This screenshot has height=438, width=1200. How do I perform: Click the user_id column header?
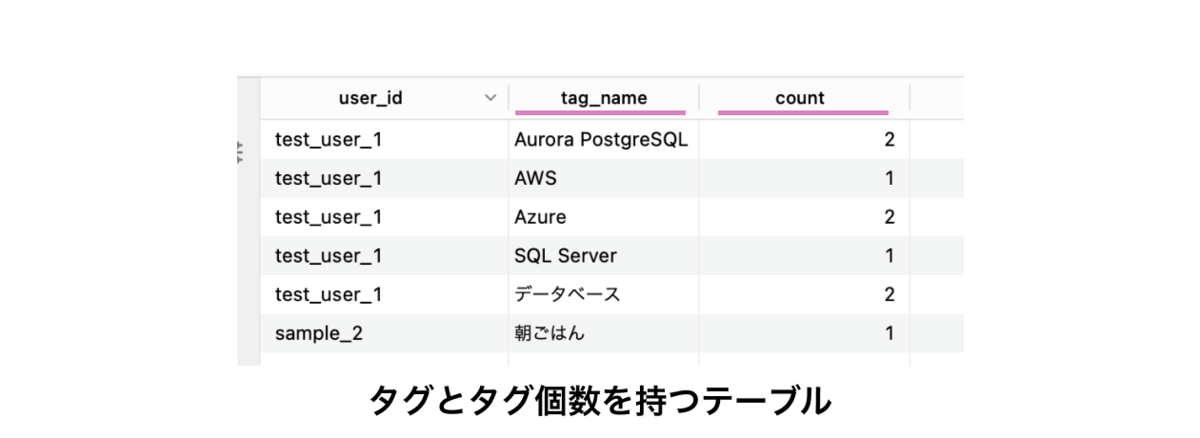pos(385,98)
